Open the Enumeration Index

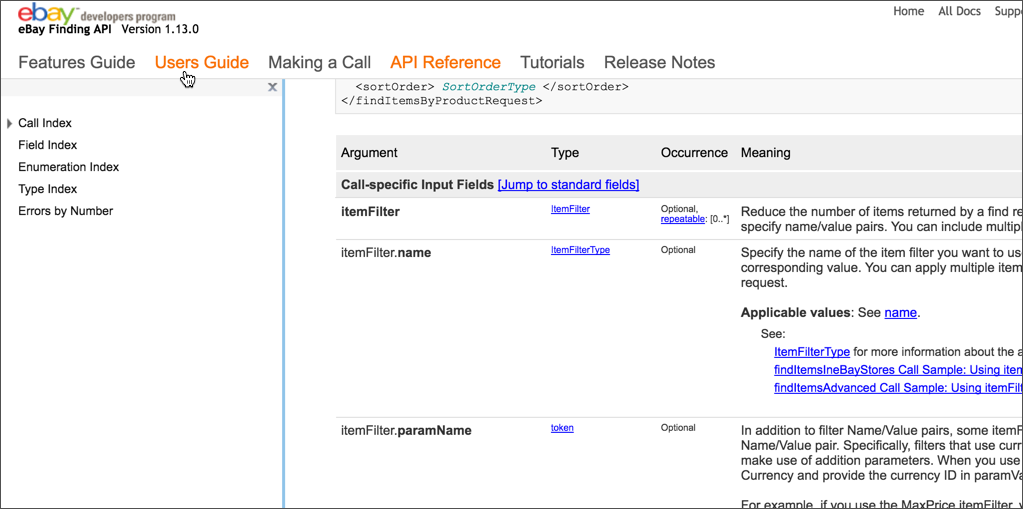68,167
